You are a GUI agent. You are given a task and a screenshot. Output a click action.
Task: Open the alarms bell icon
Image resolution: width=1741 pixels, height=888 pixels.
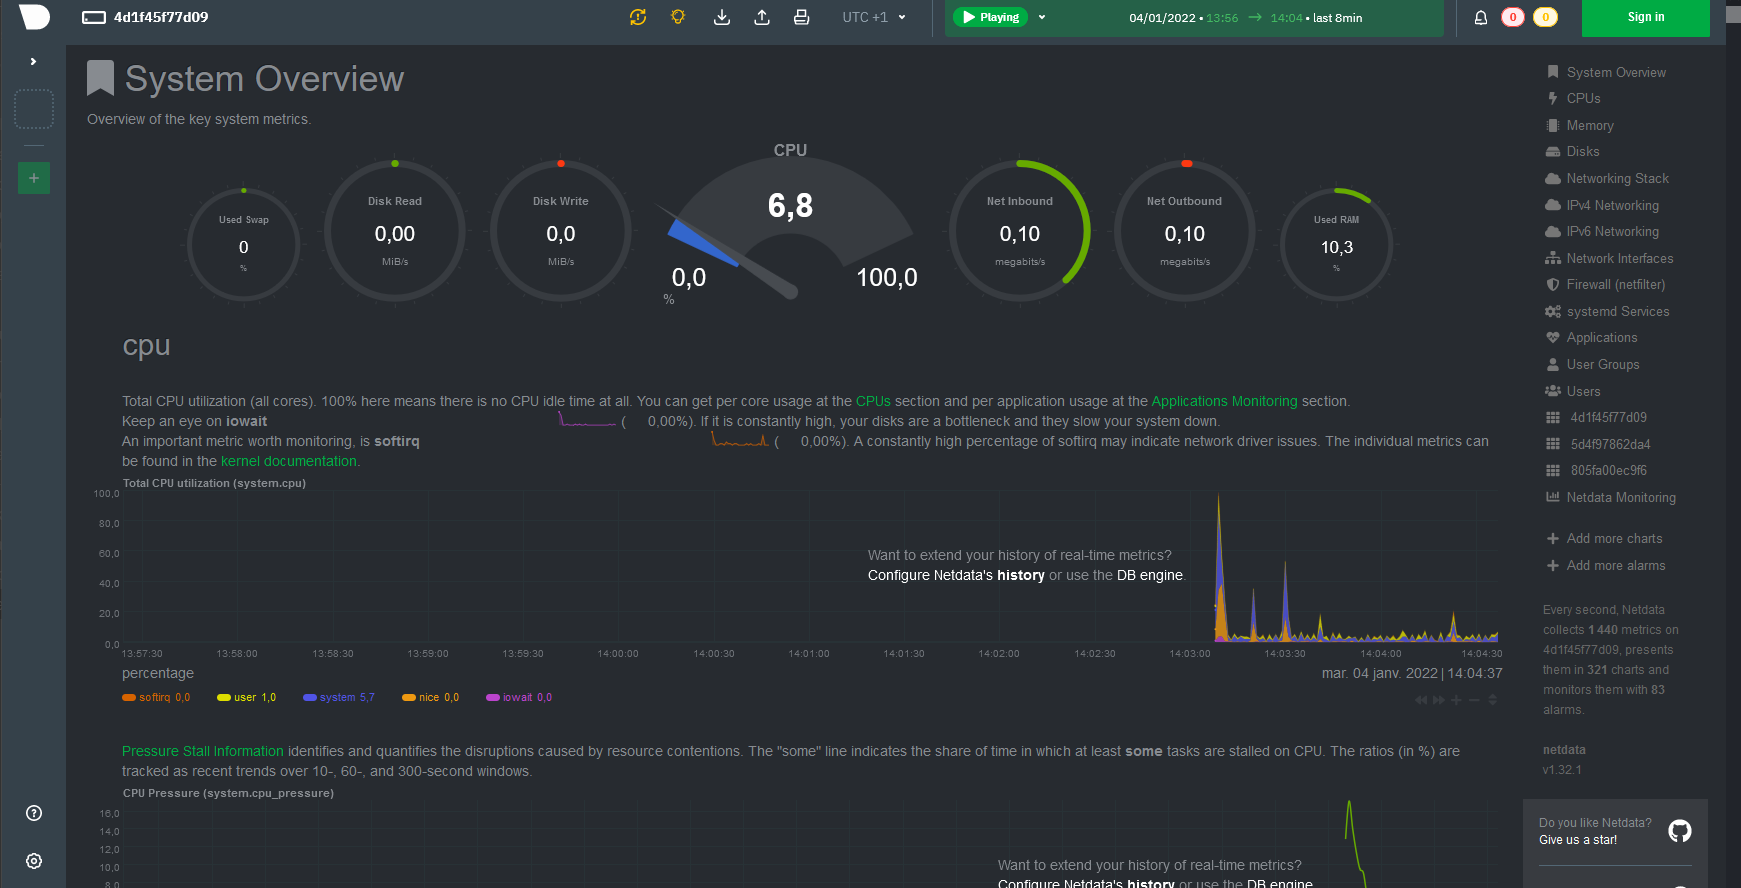pos(1481,17)
